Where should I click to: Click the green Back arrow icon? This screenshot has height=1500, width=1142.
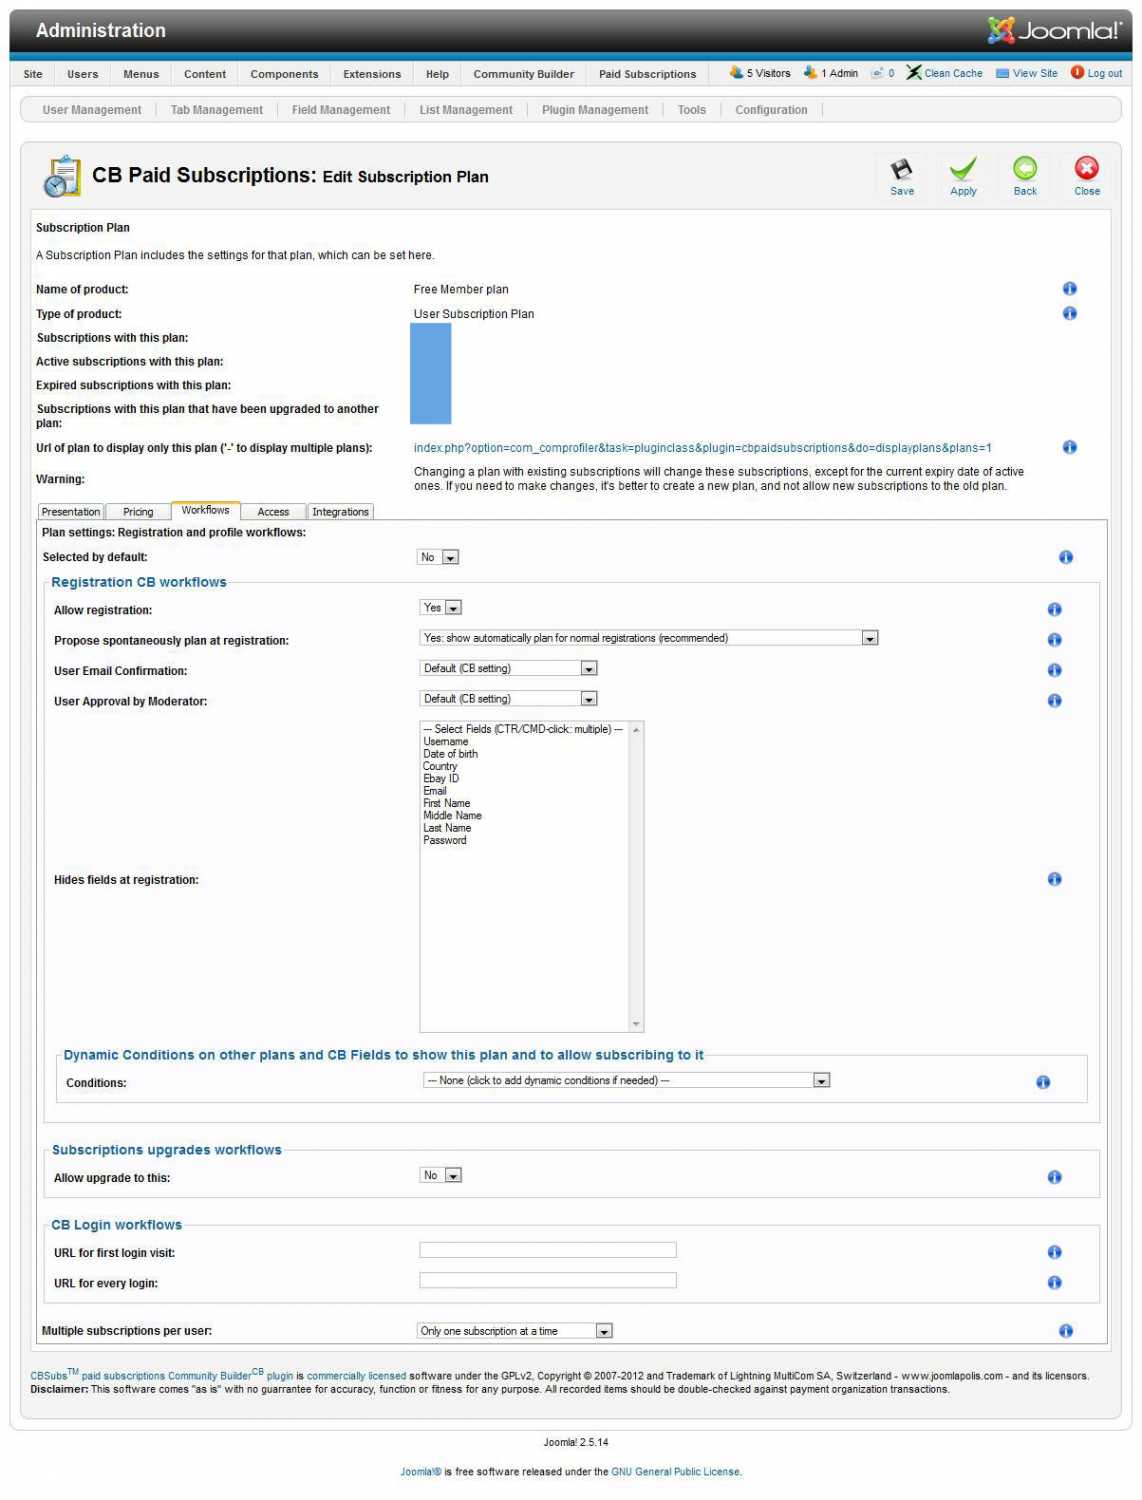pyautogui.click(x=1025, y=168)
